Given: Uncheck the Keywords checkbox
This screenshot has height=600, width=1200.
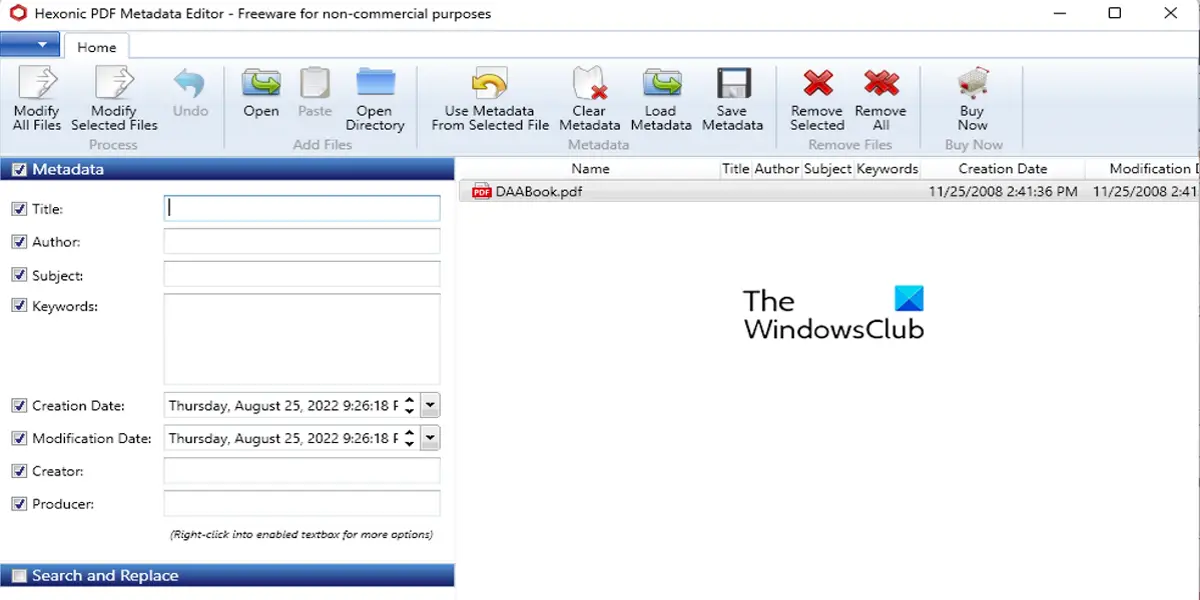Looking at the screenshot, I should coord(19,306).
